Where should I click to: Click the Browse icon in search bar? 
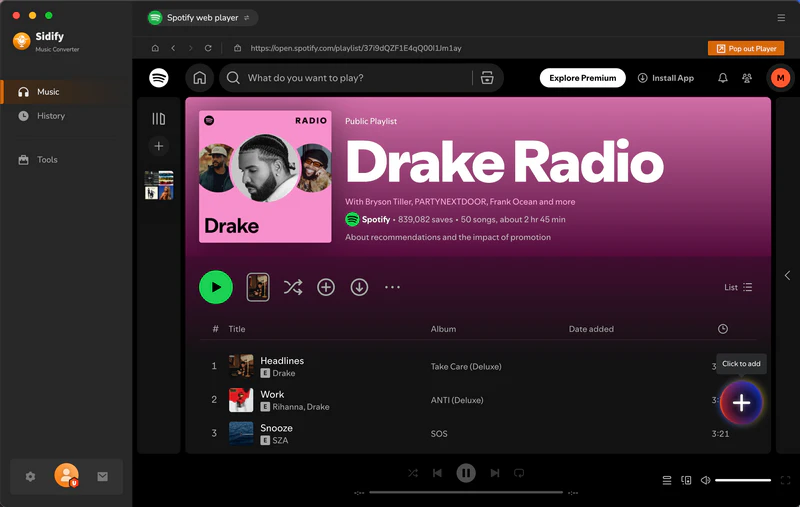(487, 78)
